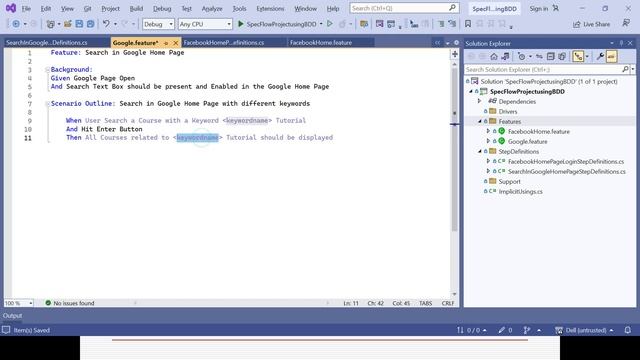Click the Find in Files toolbar icon
This screenshot has width=640, height=360.
pyautogui.click(x=364, y=24)
